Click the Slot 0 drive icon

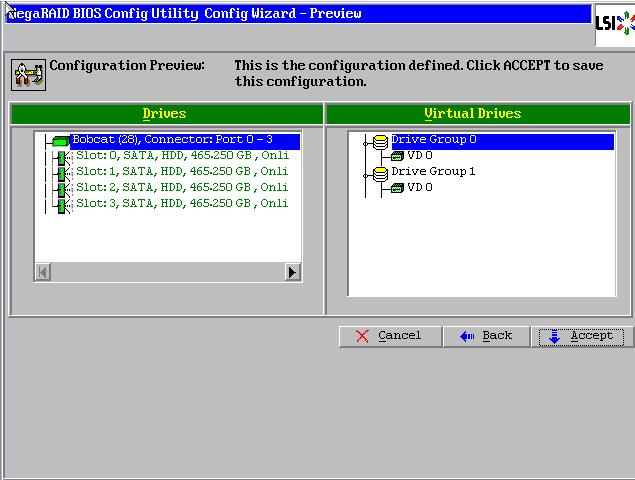62,157
